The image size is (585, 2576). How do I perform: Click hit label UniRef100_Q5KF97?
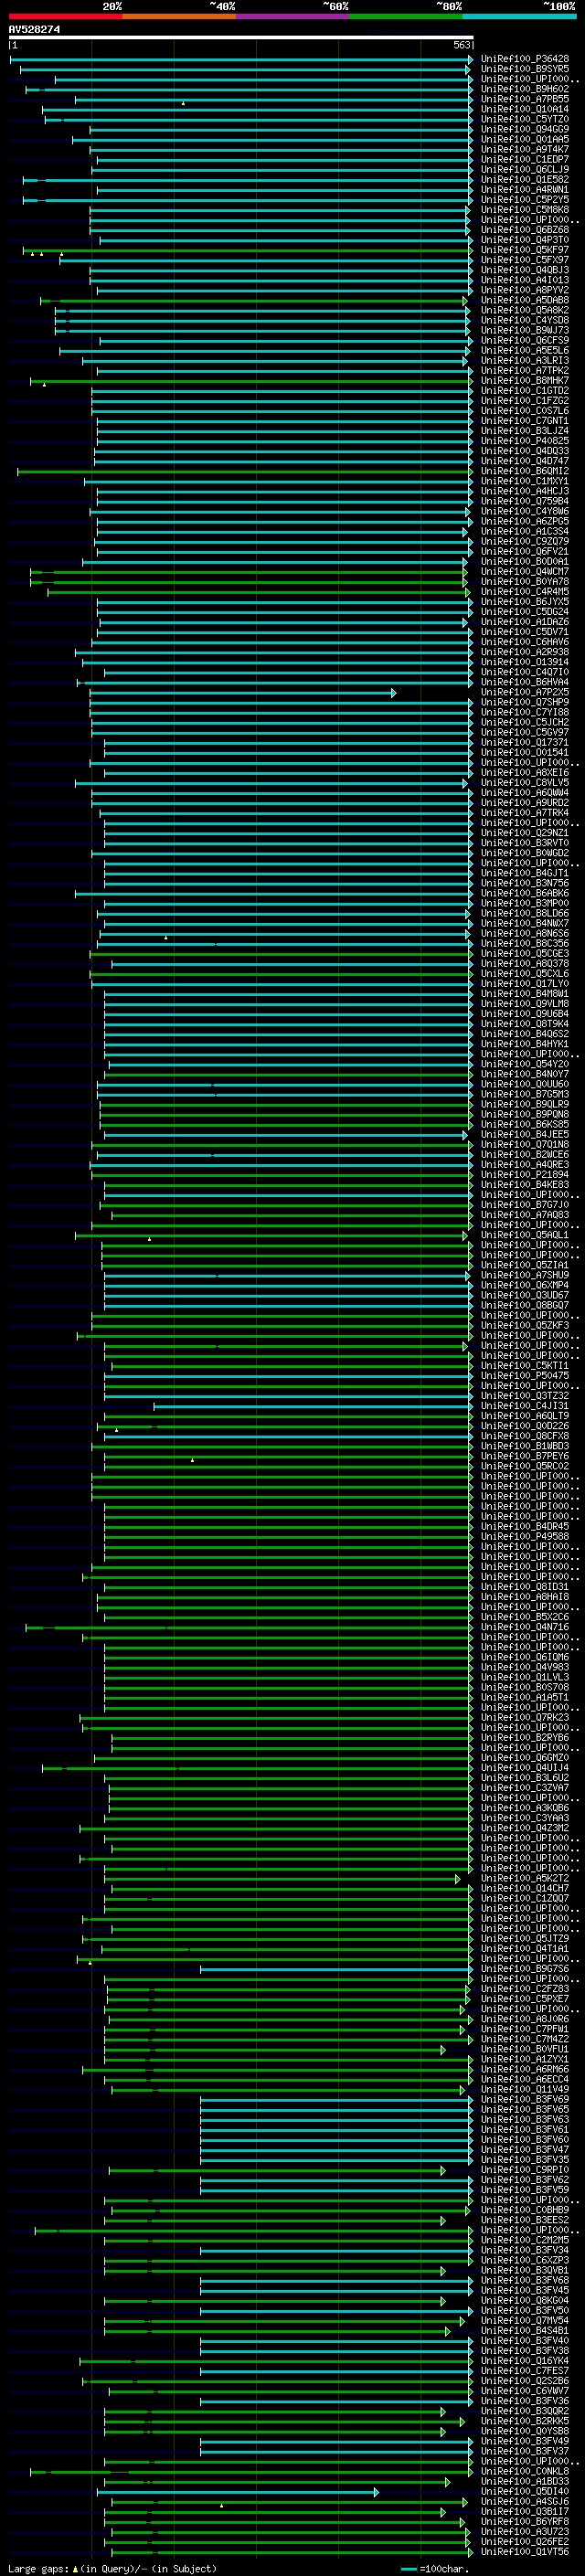[x=525, y=250]
